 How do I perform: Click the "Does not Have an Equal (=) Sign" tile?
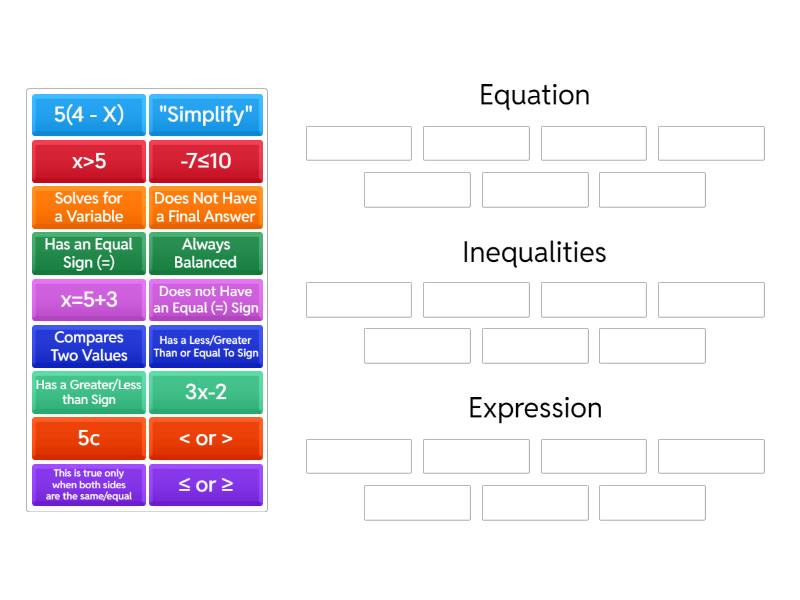[x=206, y=299]
